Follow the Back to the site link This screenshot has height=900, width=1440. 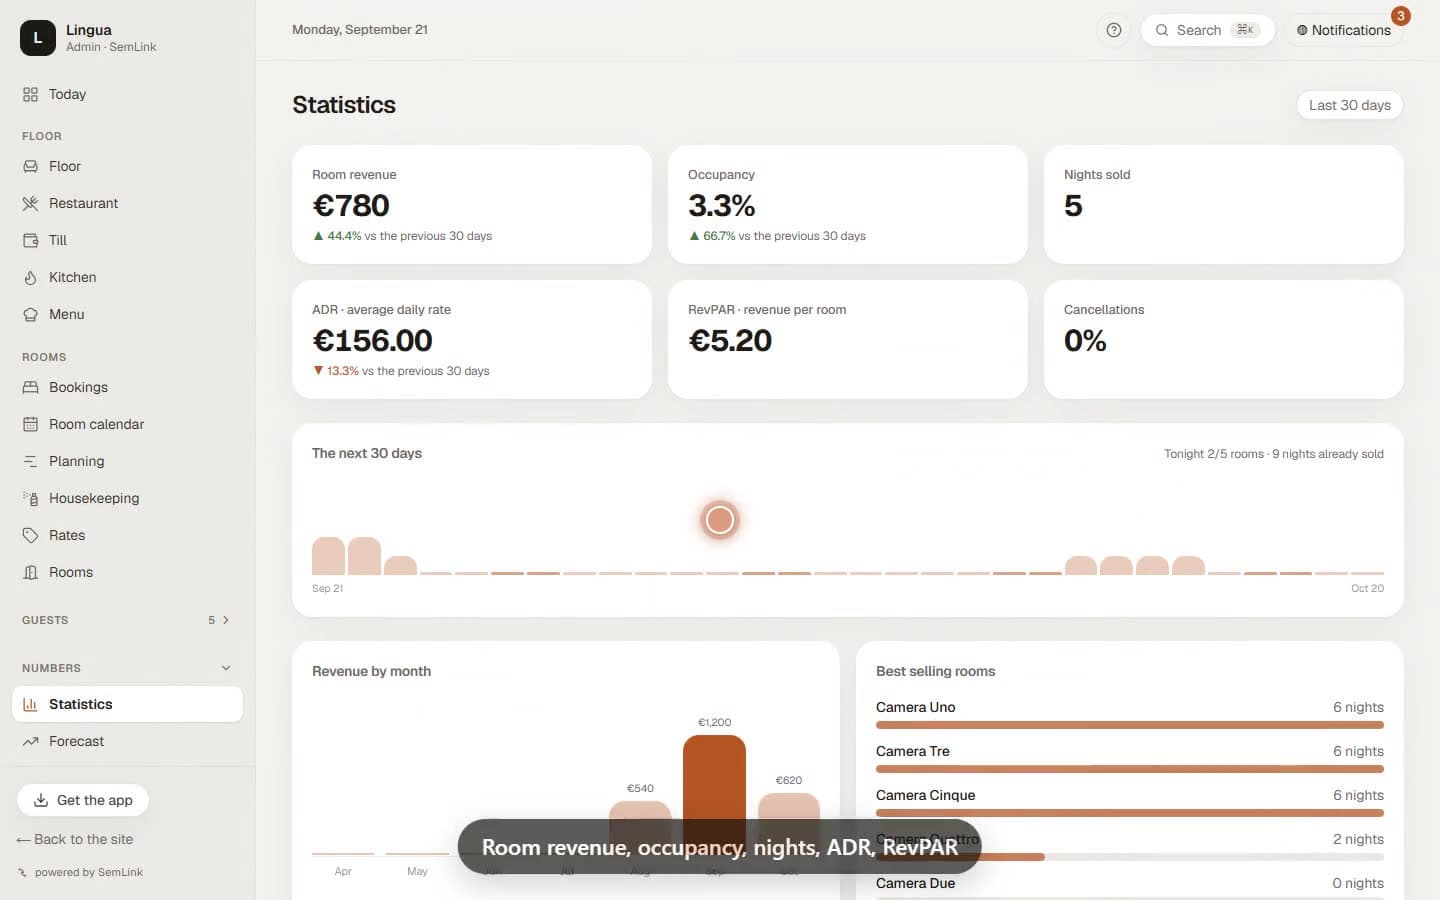coord(75,839)
